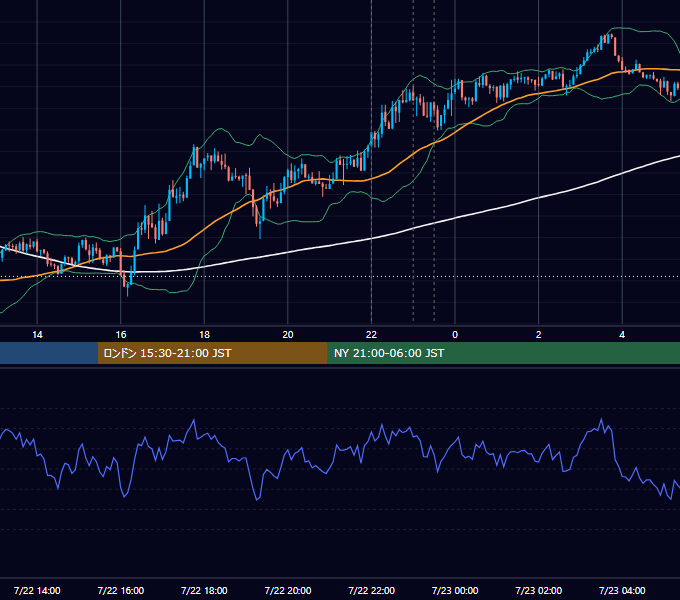Viewport: 680px width, 600px height.
Task: Click the 0 hour axis label
Action: tap(455, 335)
